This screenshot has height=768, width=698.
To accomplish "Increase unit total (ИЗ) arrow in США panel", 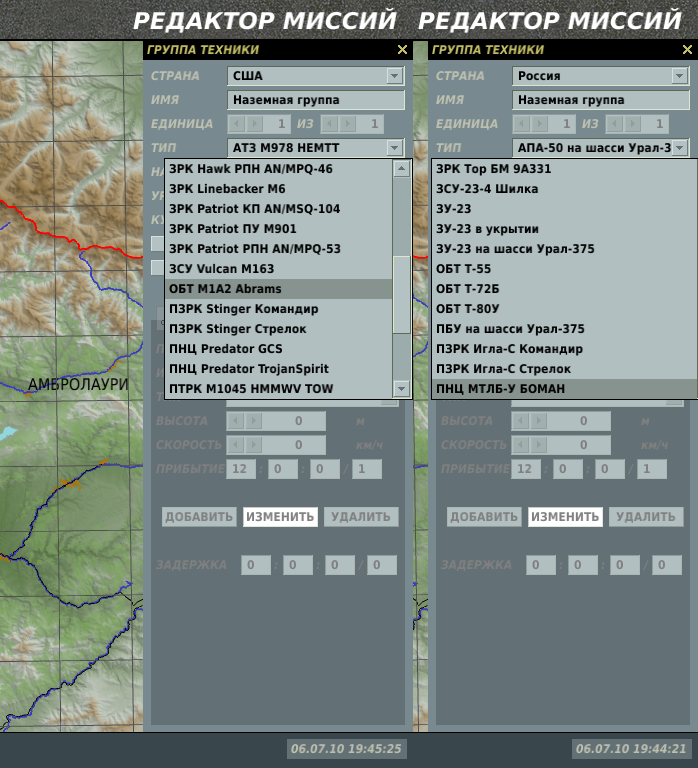I will [347, 124].
